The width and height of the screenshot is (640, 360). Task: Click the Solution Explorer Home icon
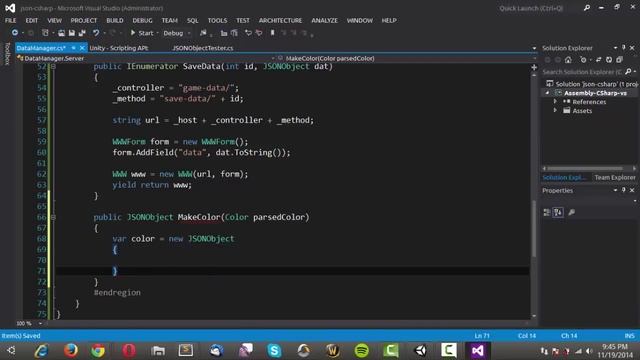tap(568, 60)
